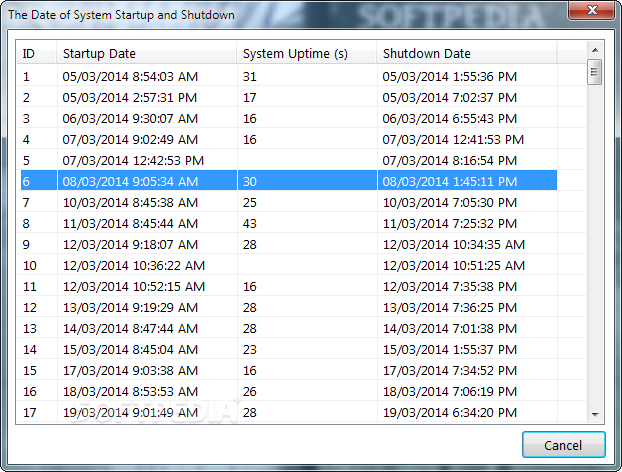Viewport: 622px width, 472px height.
Task: Select startup entry 15/03/2014 8:45:04 AM
Action: click(130, 350)
